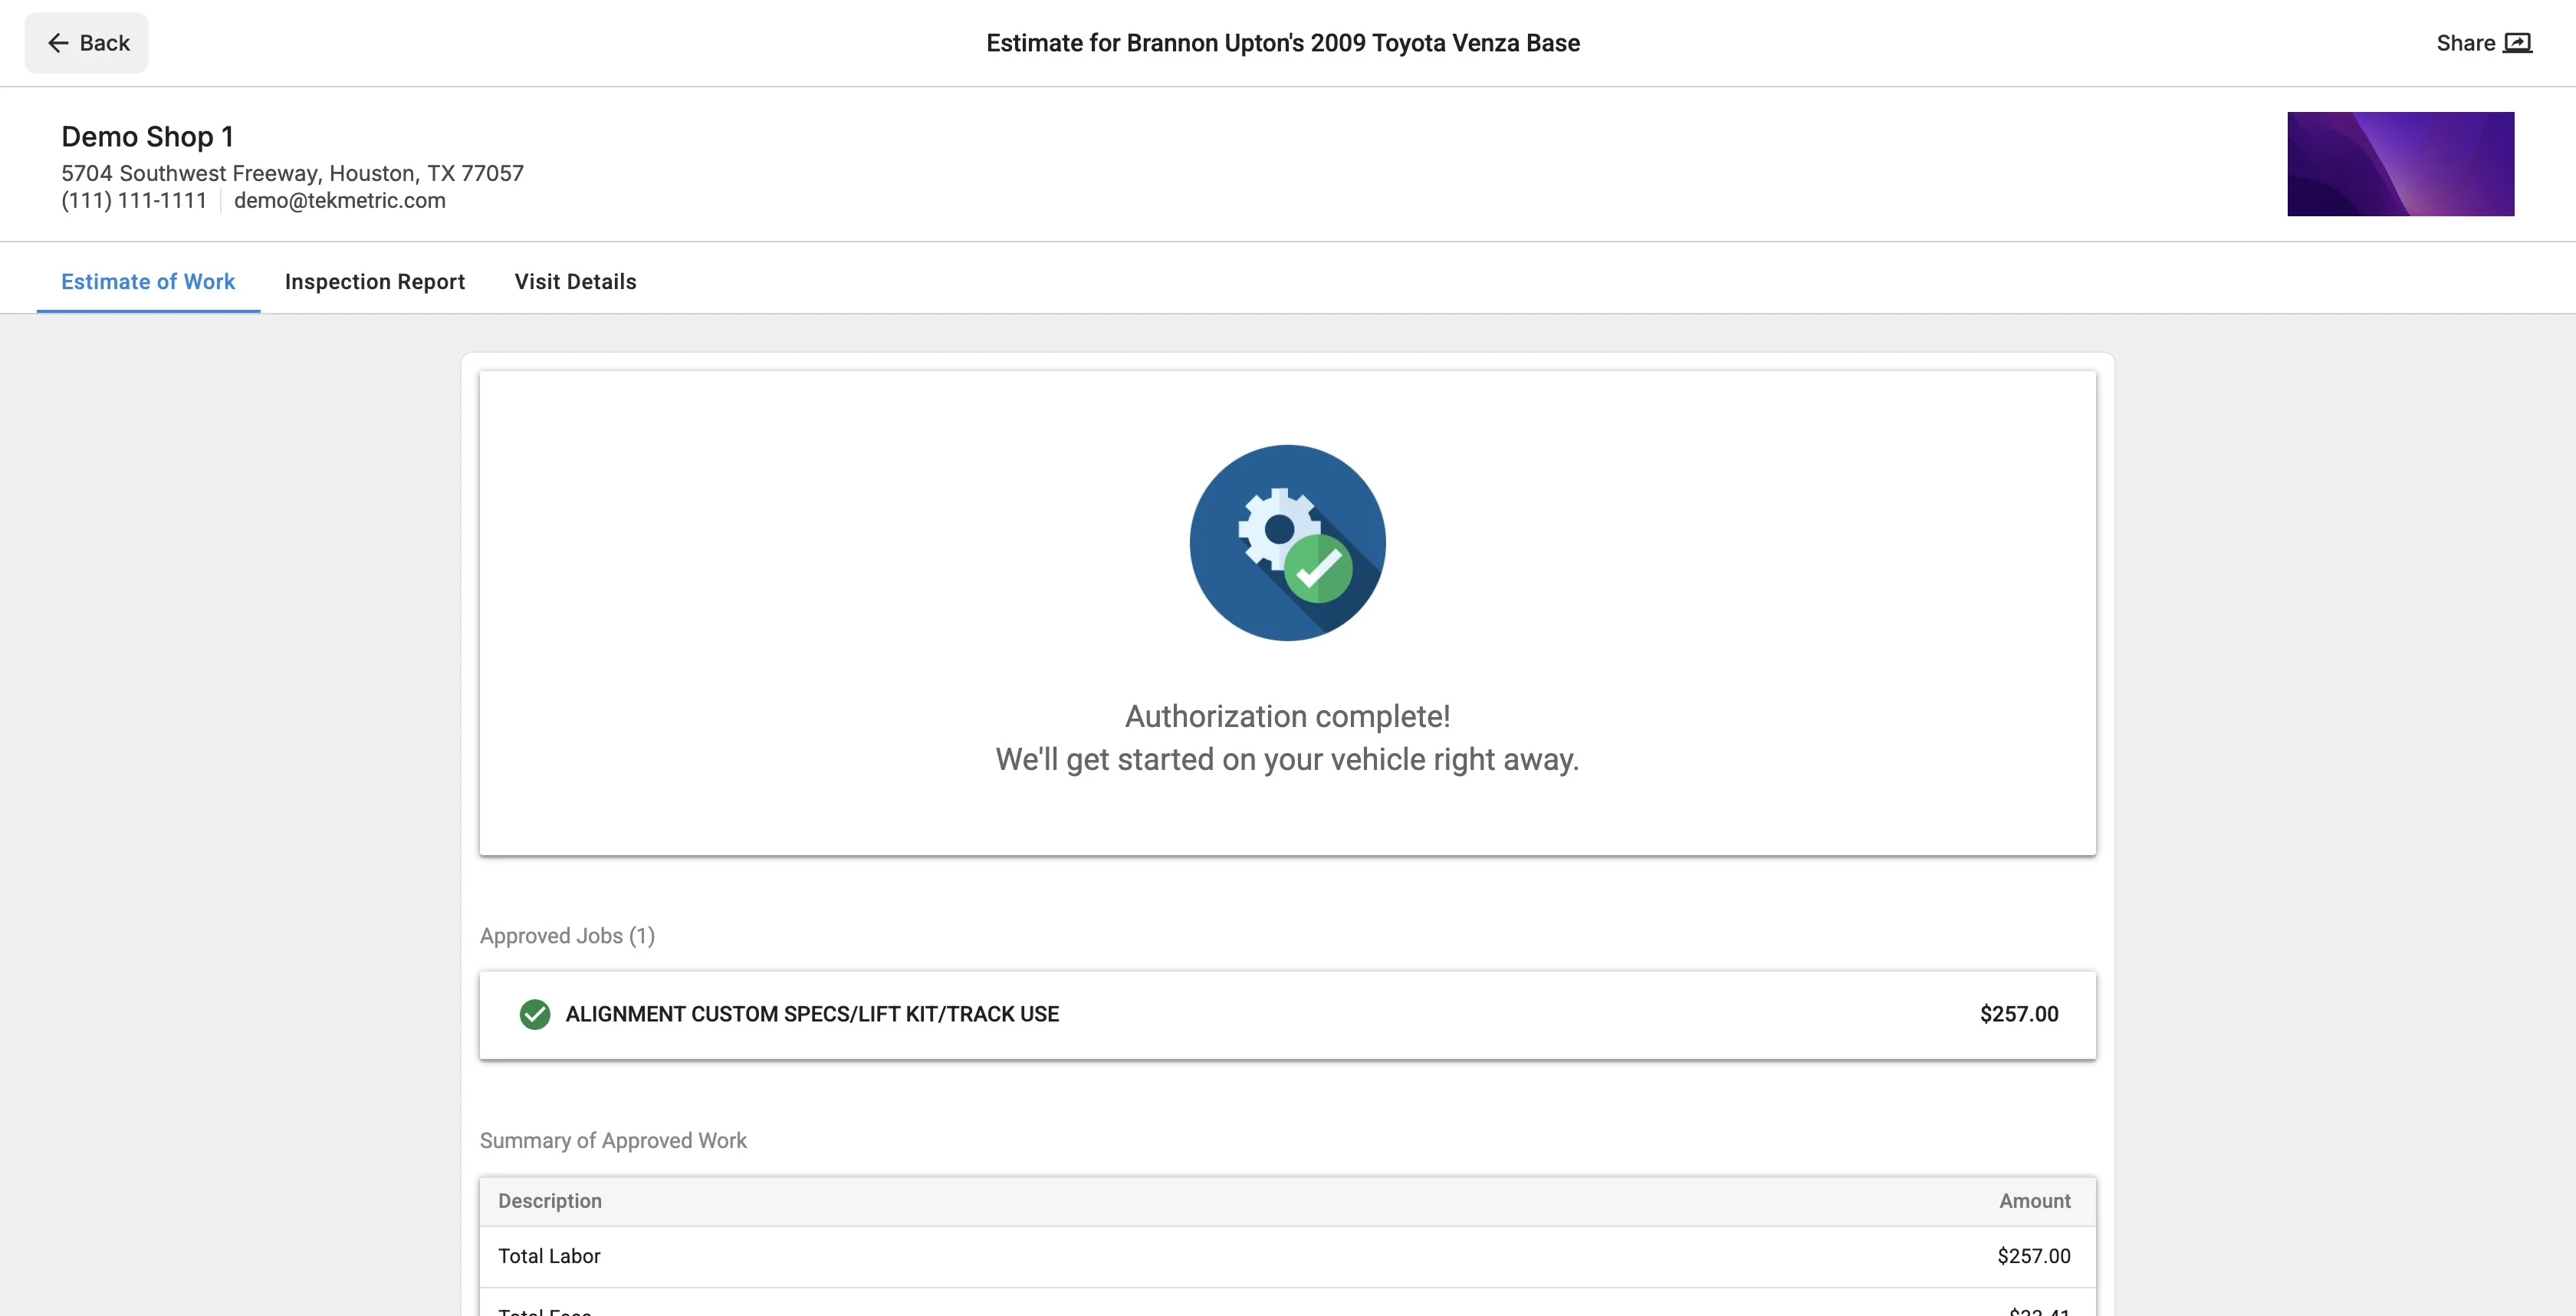Click the Amount column header

[2034, 1201]
